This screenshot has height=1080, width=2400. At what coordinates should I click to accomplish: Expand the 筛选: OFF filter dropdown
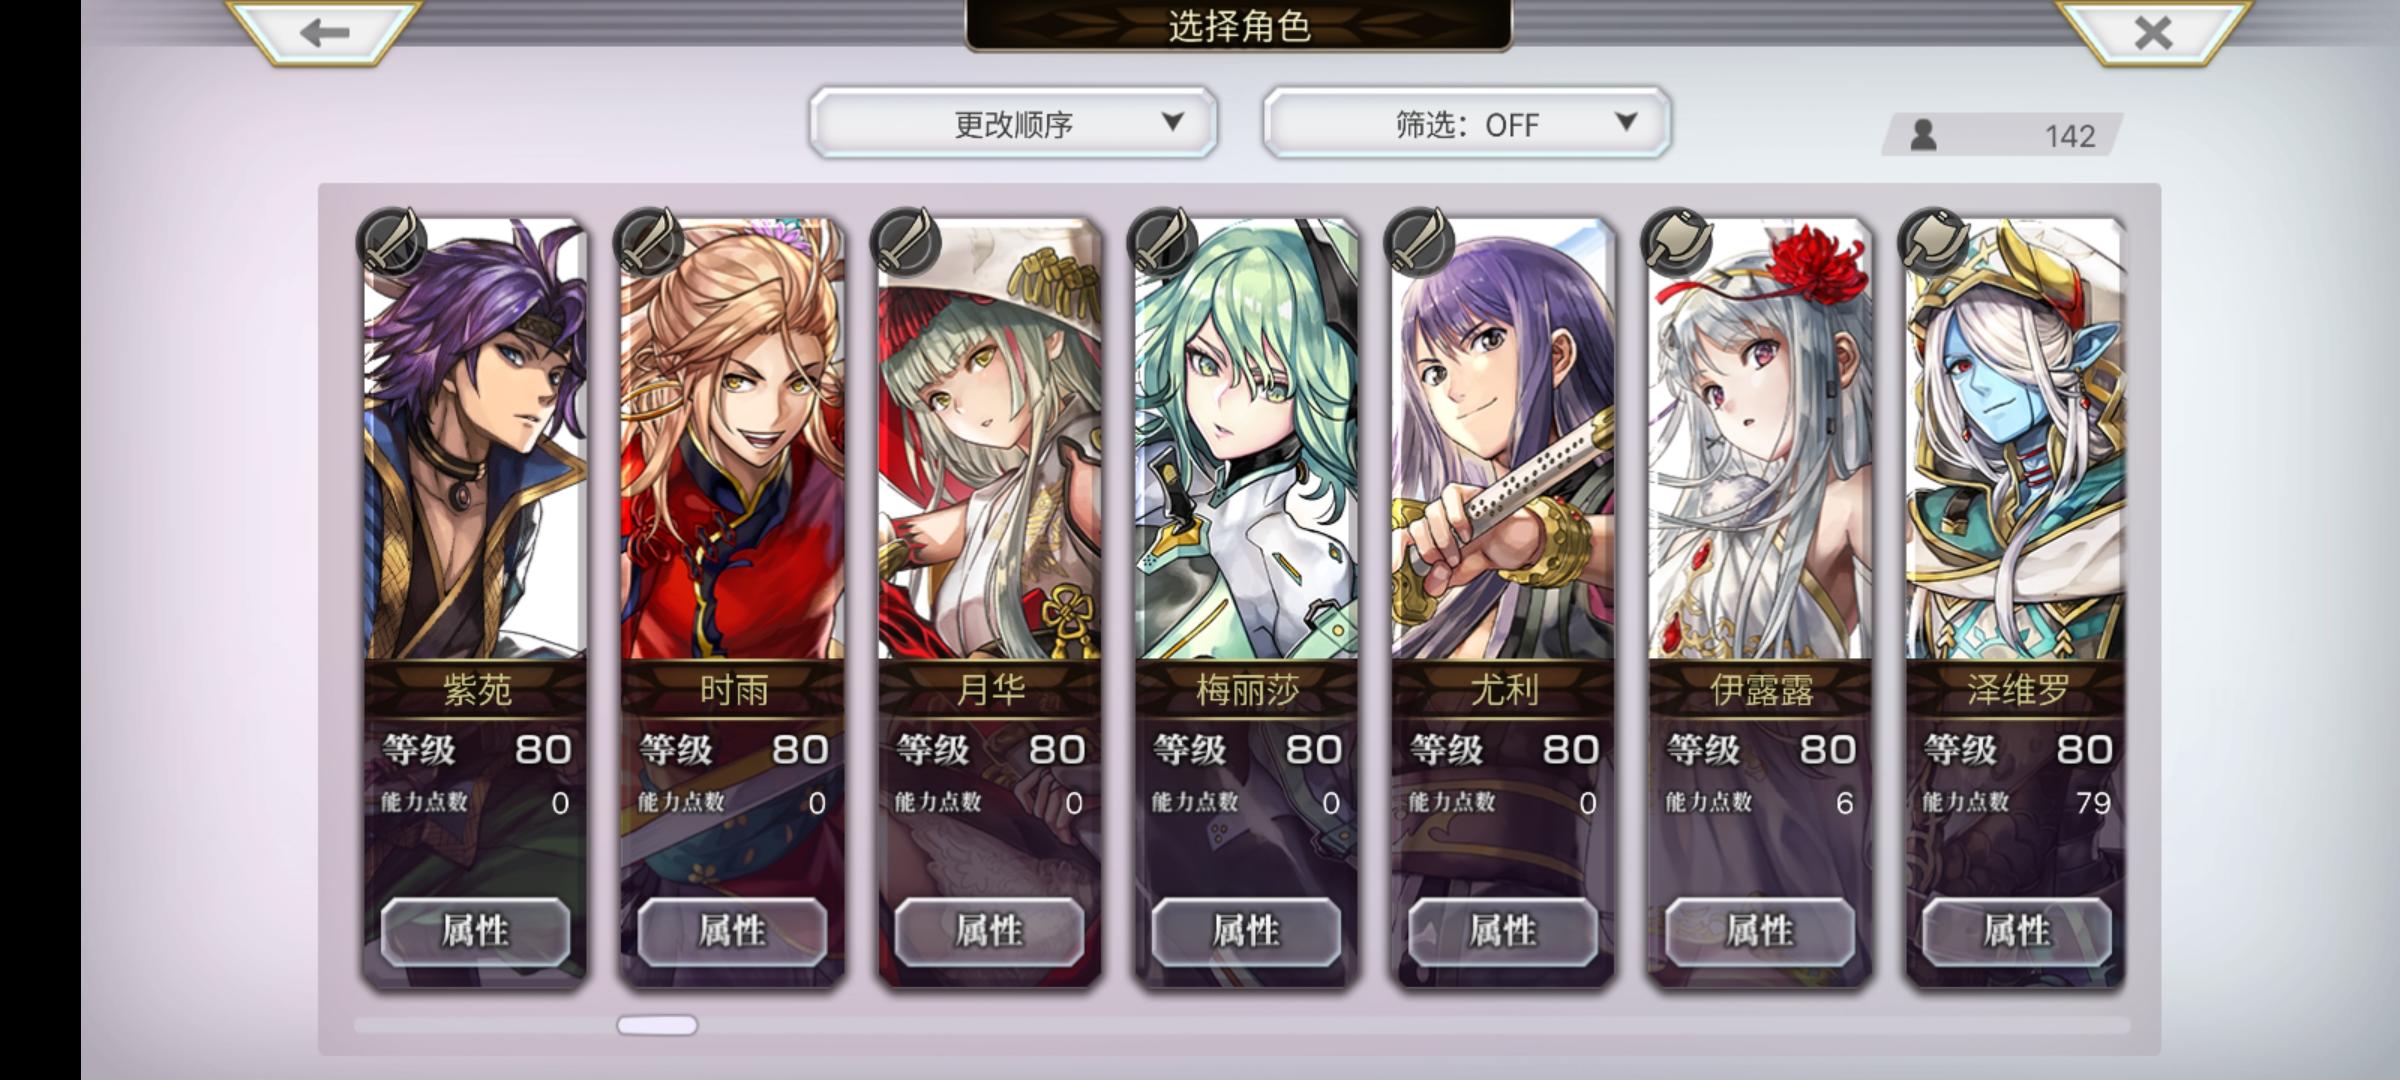(1466, 123)
